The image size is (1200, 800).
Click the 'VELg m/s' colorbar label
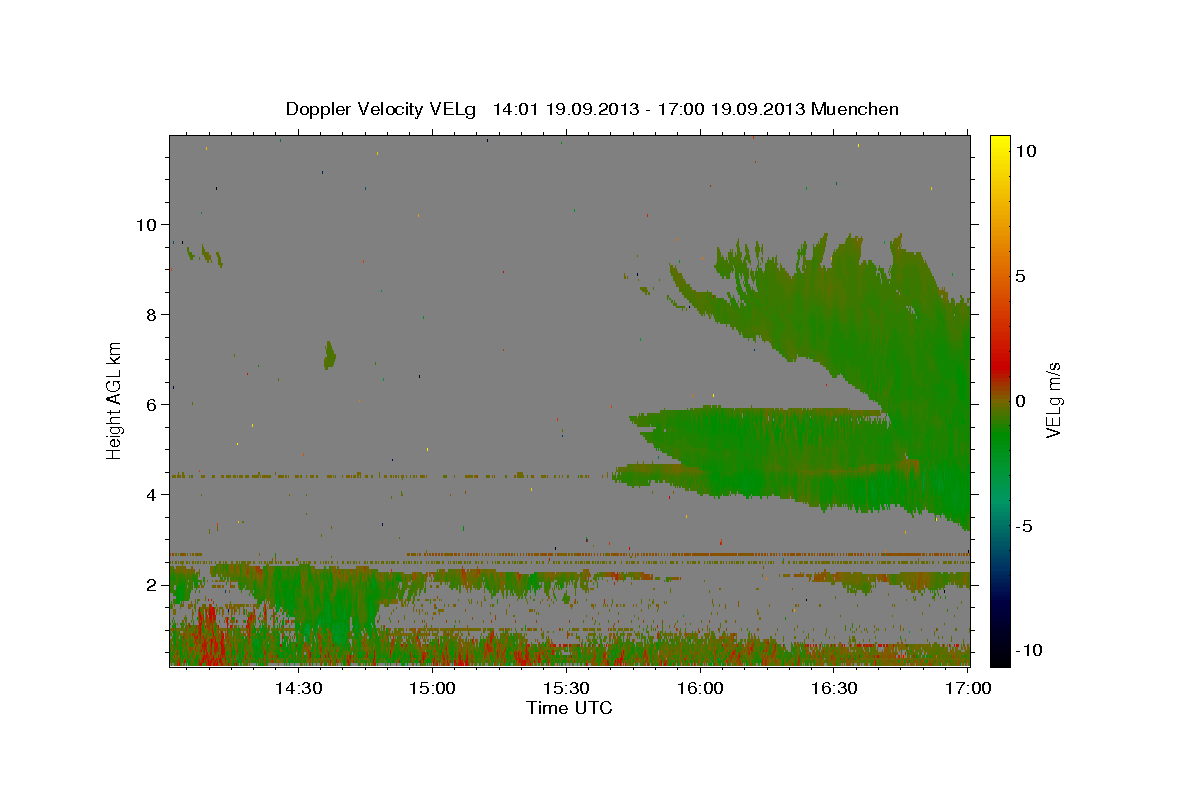click(x=1053, y=400)
